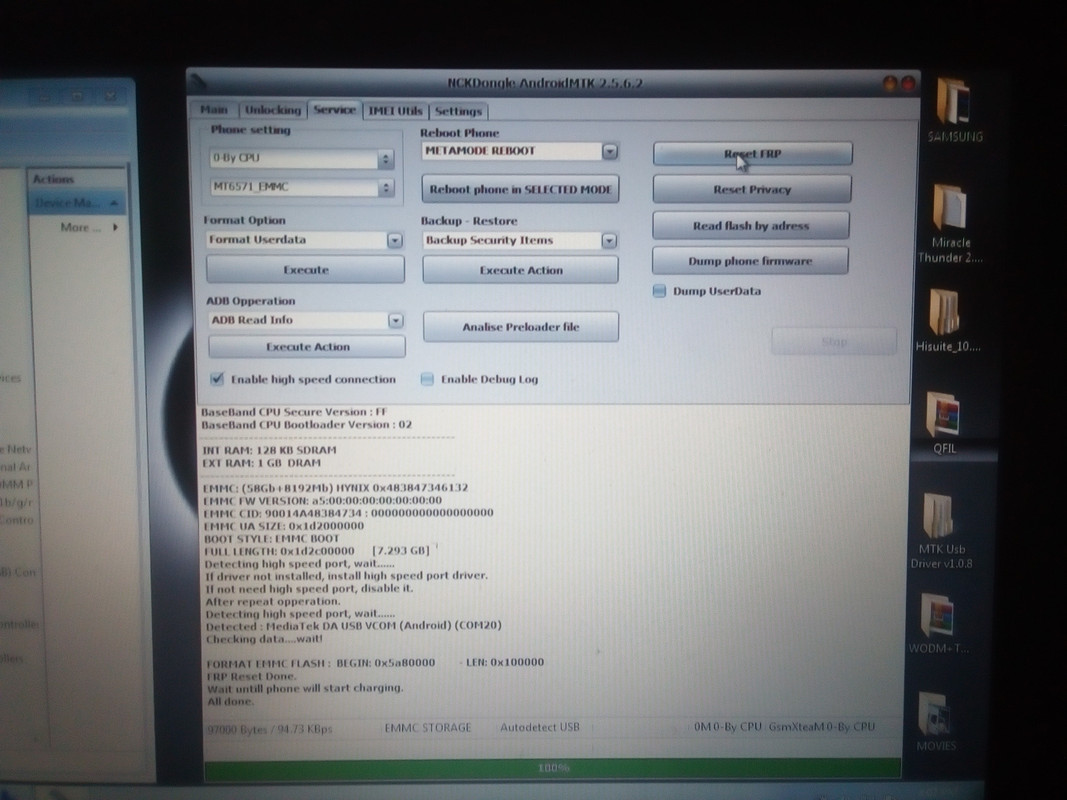Expand the More actions submenu arrow
Viewport: 1067px width, 800px height.
click(x=116, y=227)
